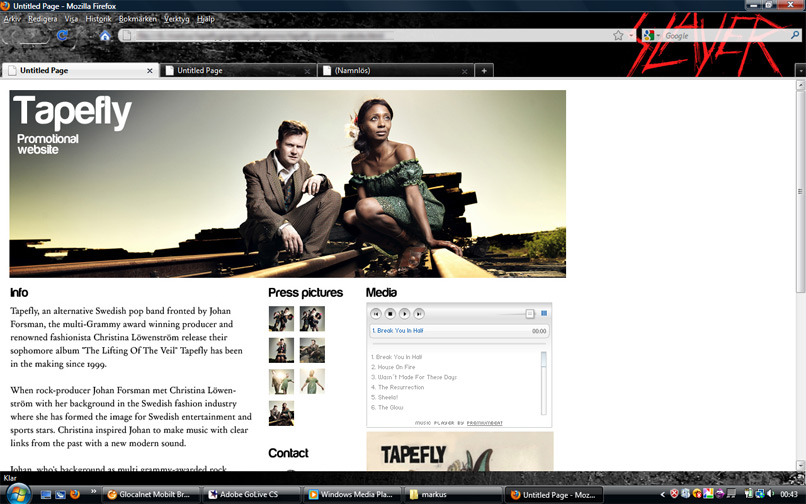Switch to Glocalnet Mobilt taskbar window
Screen dimensions: 806x504
150,495
